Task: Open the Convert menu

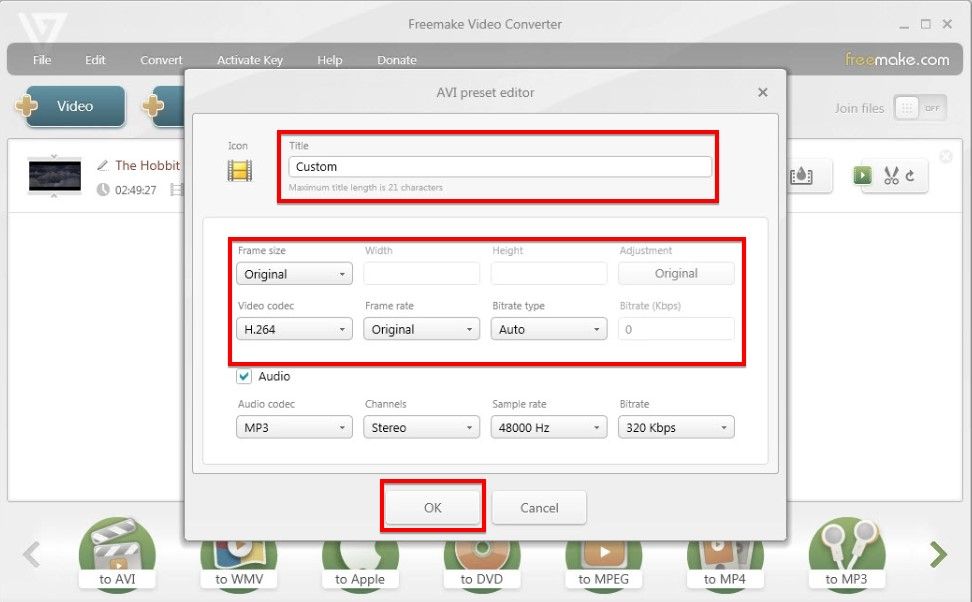Action: (161, 60)
